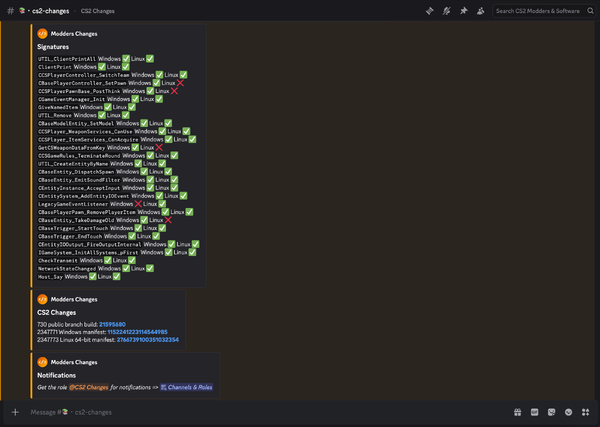This screenshot has width=600, height=427.
Task: Select the GiveNamedItem signature name
Action: coord(58,108)
